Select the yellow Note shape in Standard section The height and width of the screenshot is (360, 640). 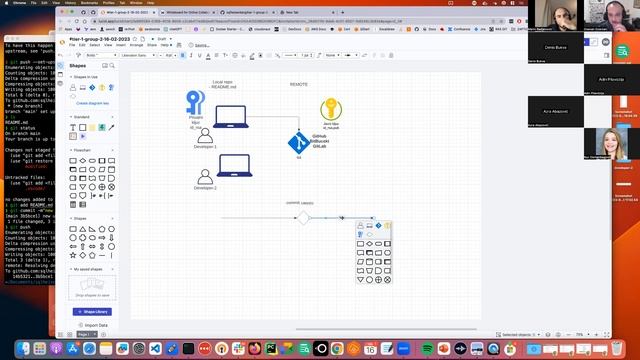[x=92, y=127]
